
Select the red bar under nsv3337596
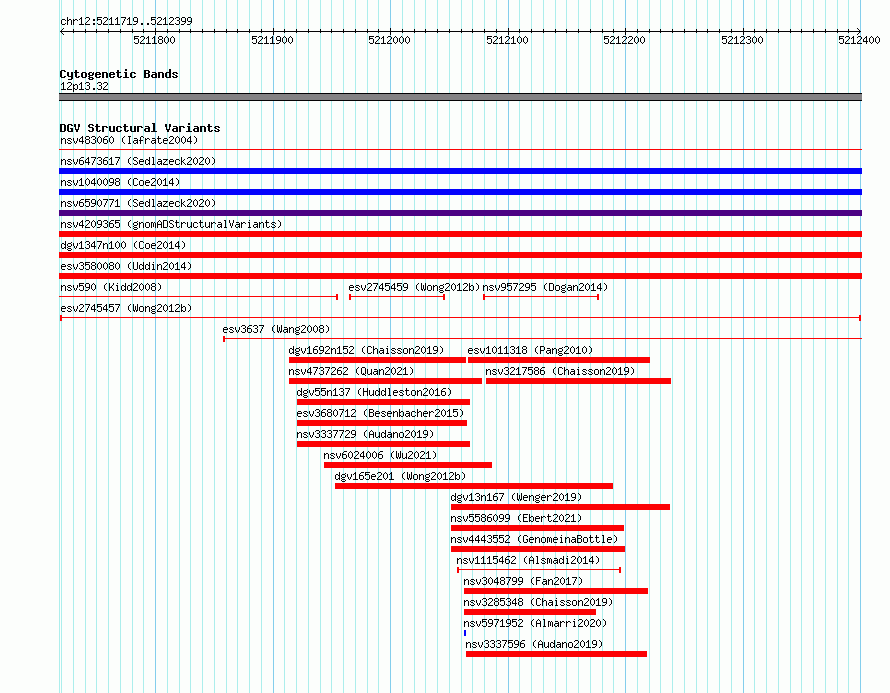[556, 654]
